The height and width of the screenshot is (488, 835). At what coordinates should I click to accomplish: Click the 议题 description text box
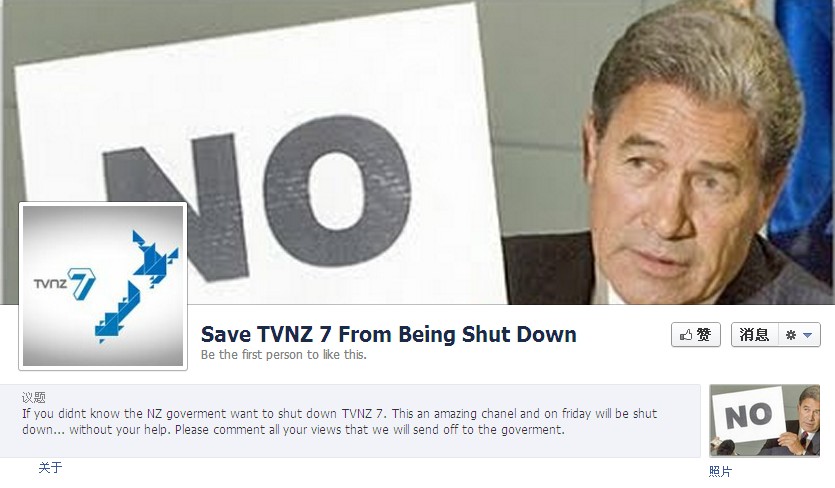[x=350, y=421]
